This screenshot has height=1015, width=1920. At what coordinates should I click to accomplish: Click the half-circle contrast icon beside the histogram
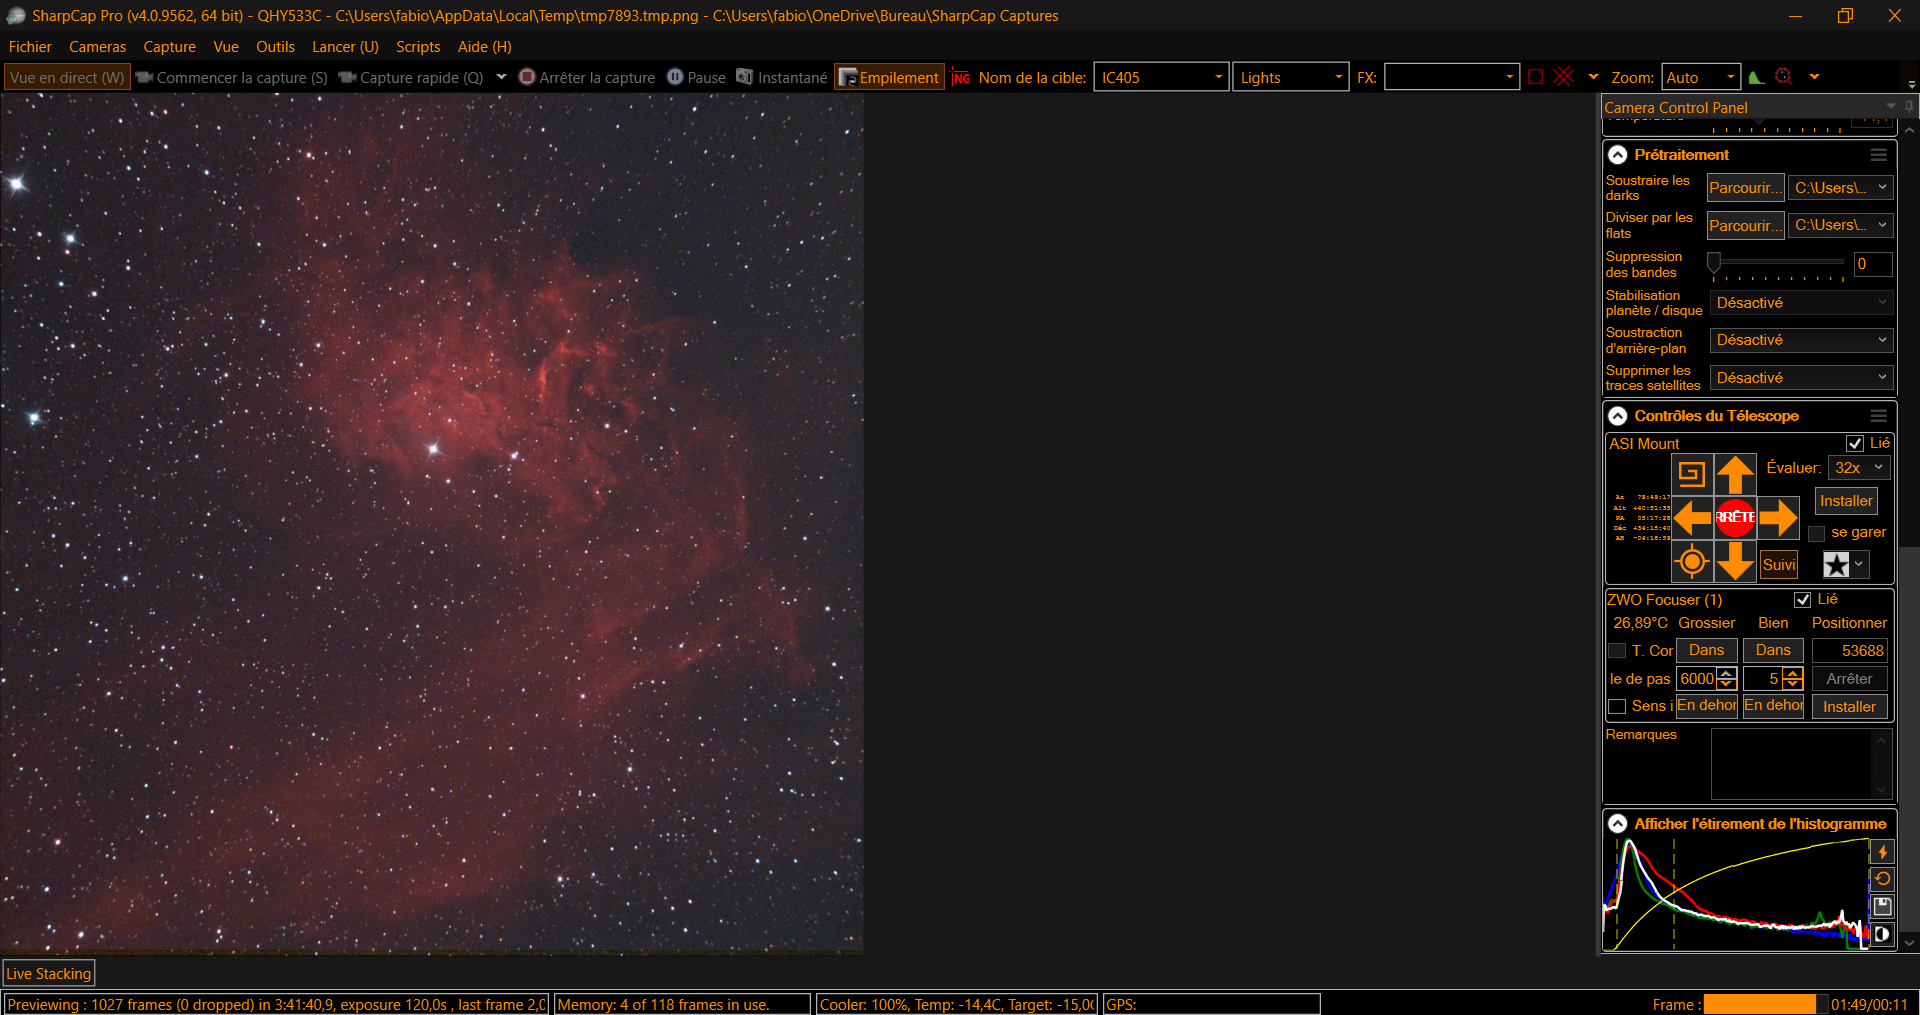pyautogui.click(x=1882, y=934)
